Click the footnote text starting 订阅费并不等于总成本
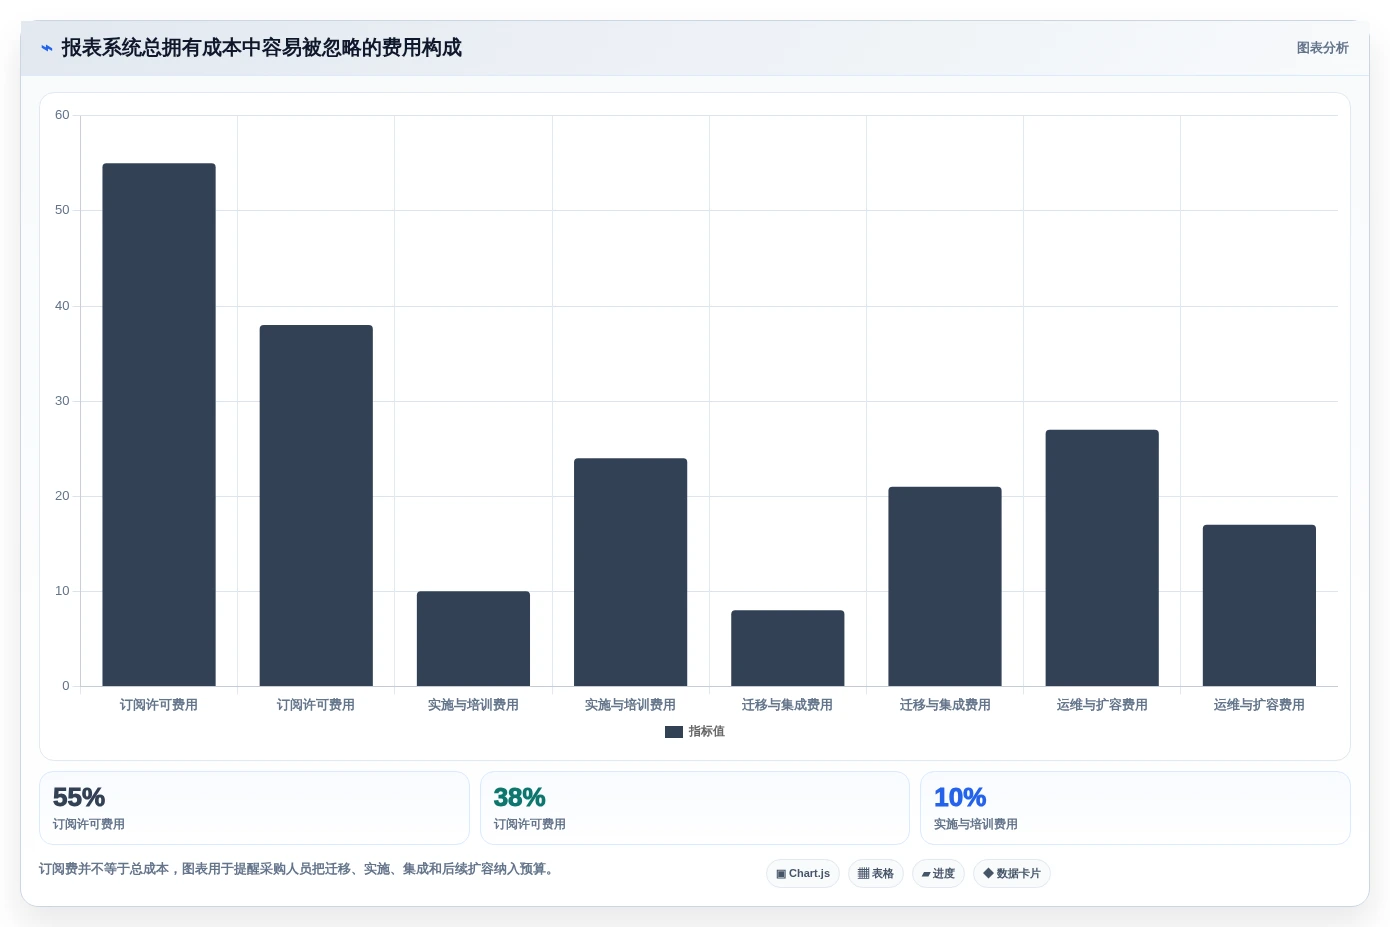Viewport: 1390px width, 927px height. point(297,869)
